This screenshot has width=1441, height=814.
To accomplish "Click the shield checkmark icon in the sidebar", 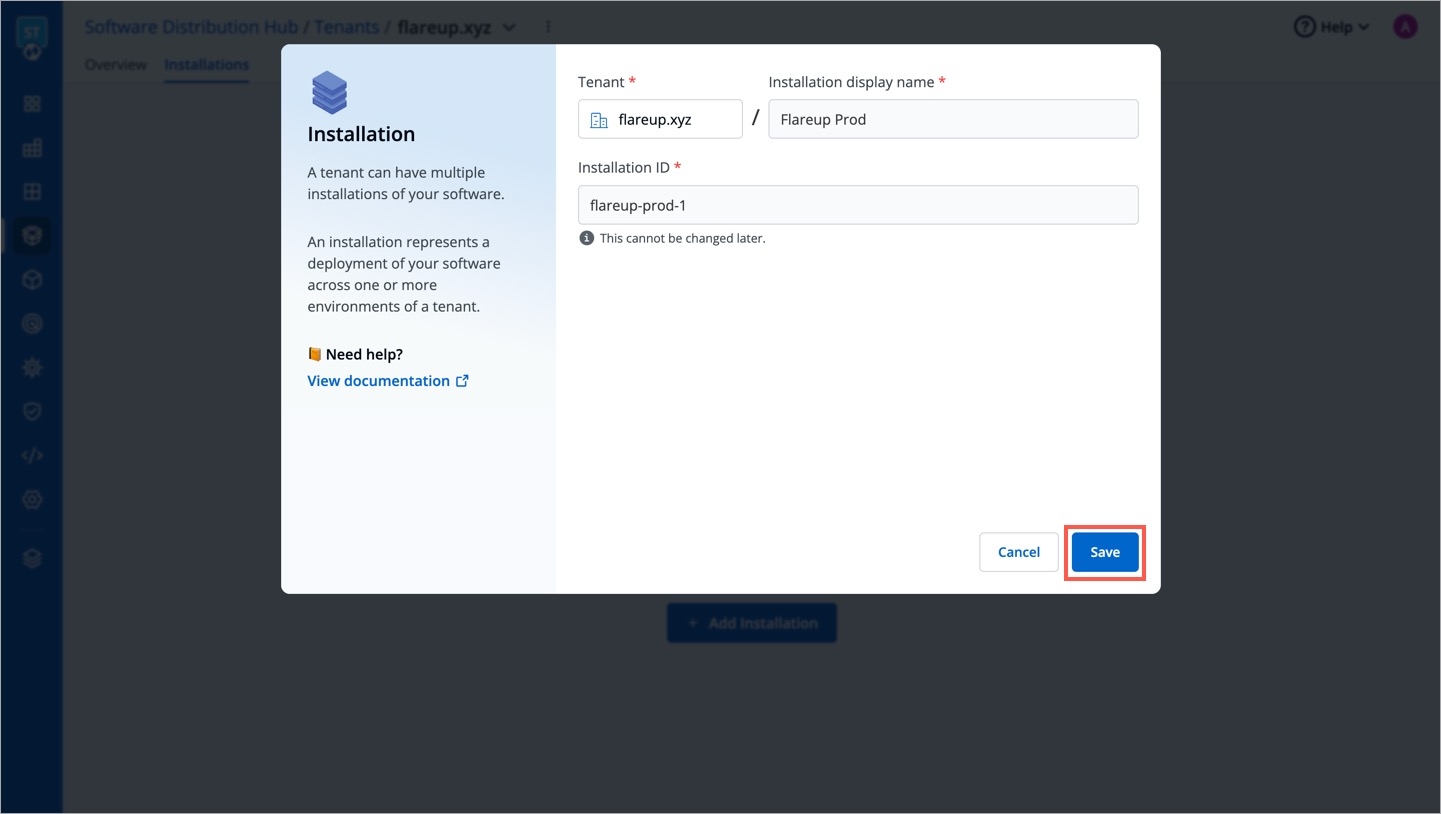I will (x=32, y=412).
